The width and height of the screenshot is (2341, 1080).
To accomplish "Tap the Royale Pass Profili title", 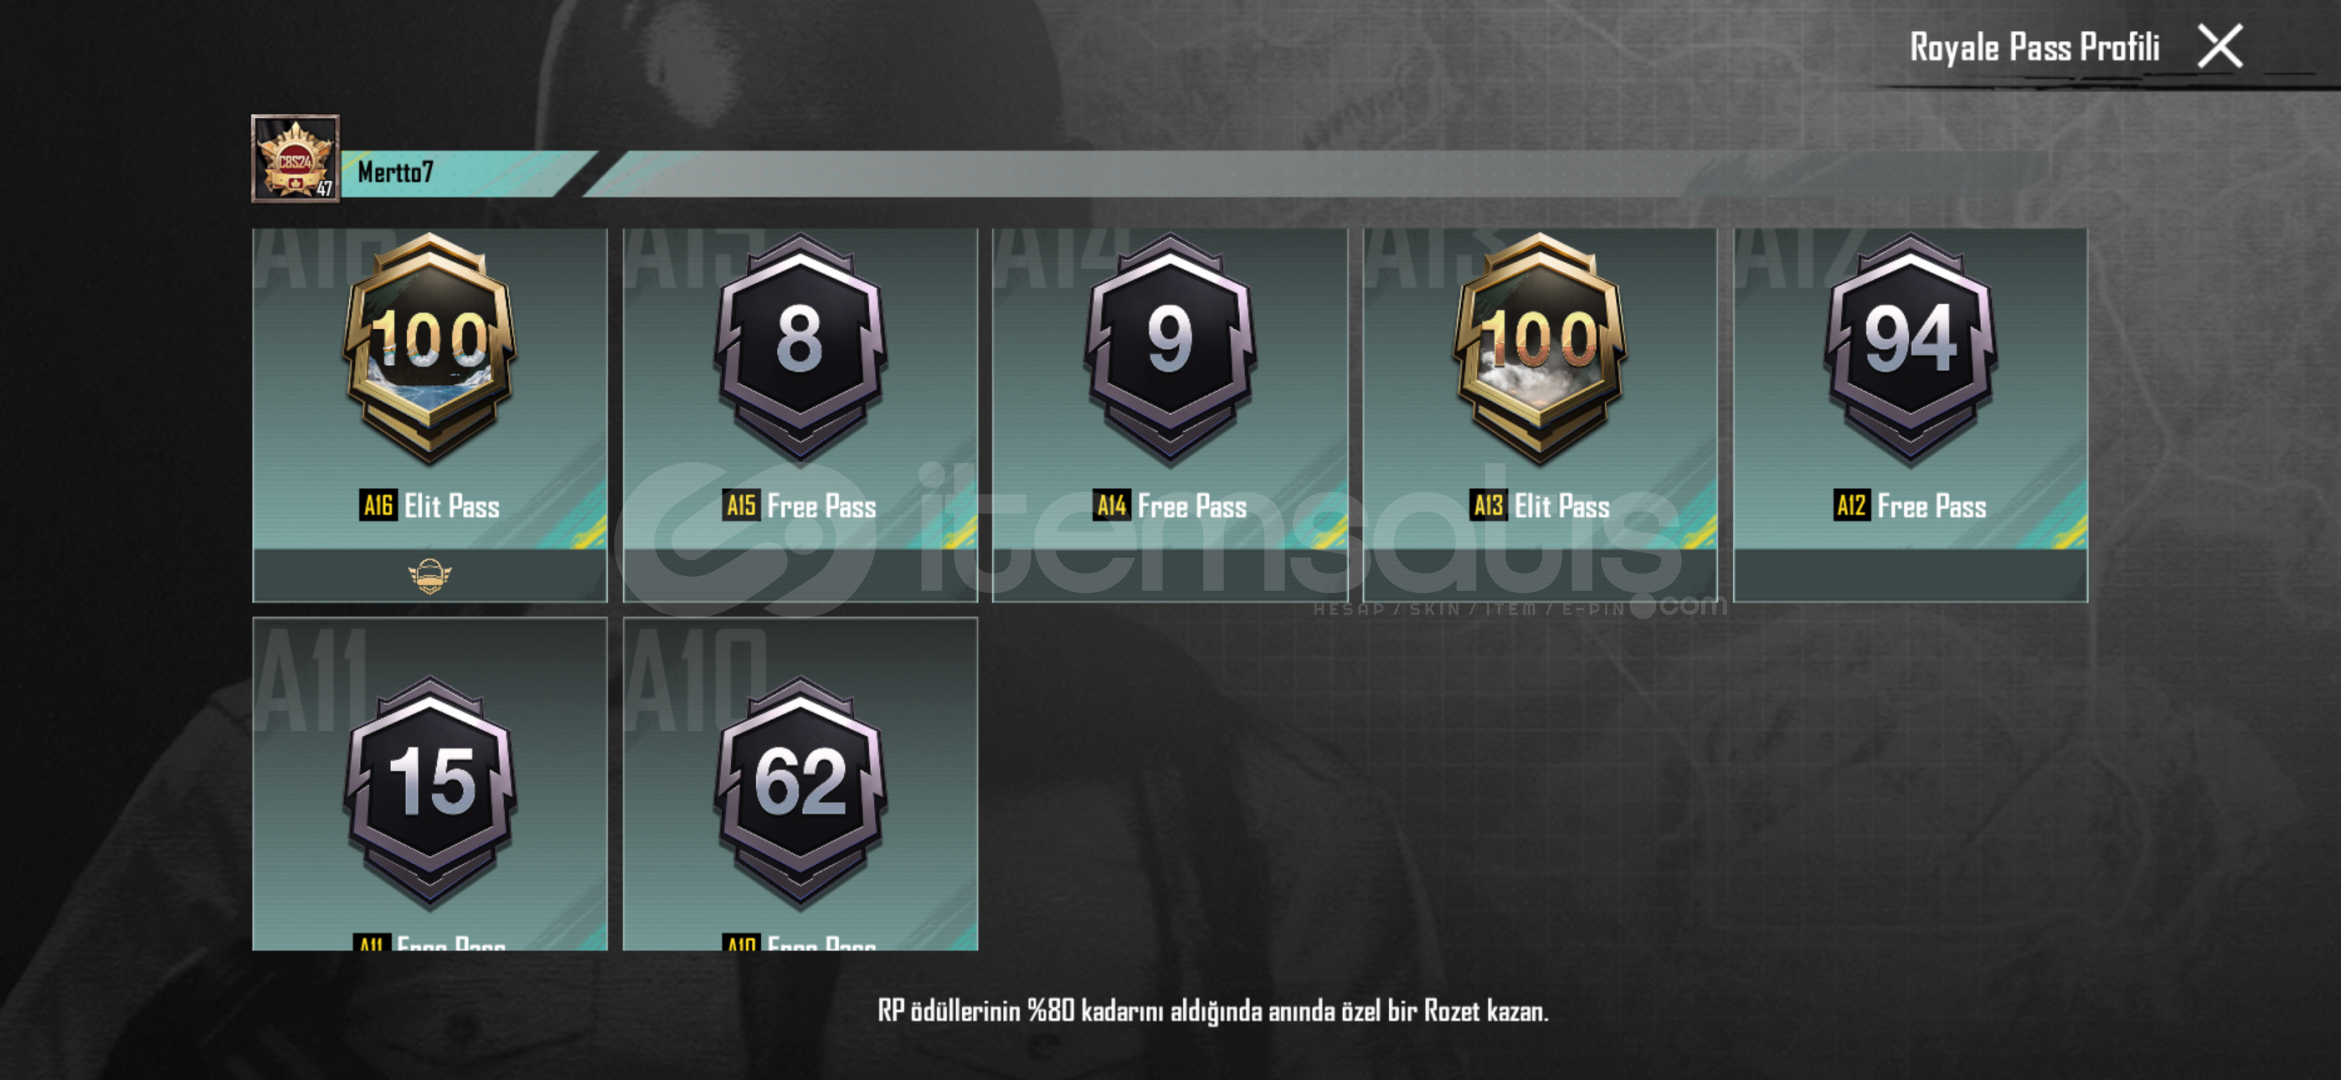I will click(2034, 47).
